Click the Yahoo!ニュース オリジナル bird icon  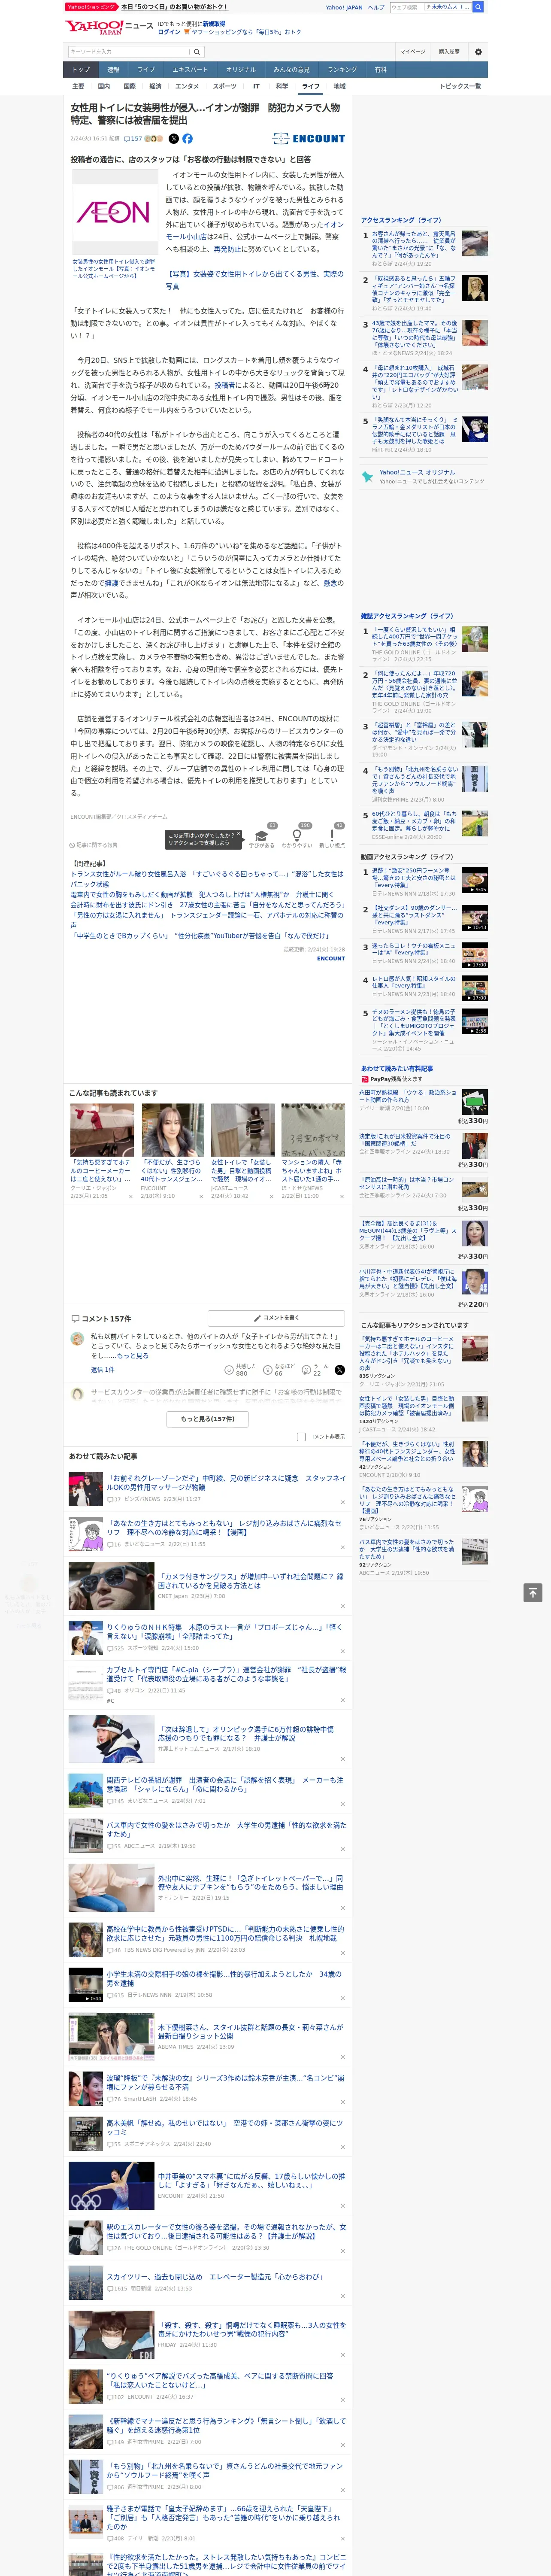[367, 476]
